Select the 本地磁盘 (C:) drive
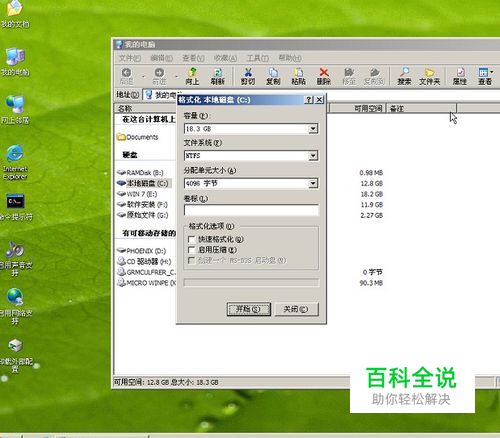Viewport: 500px width, 438px height. pos(143,183)
